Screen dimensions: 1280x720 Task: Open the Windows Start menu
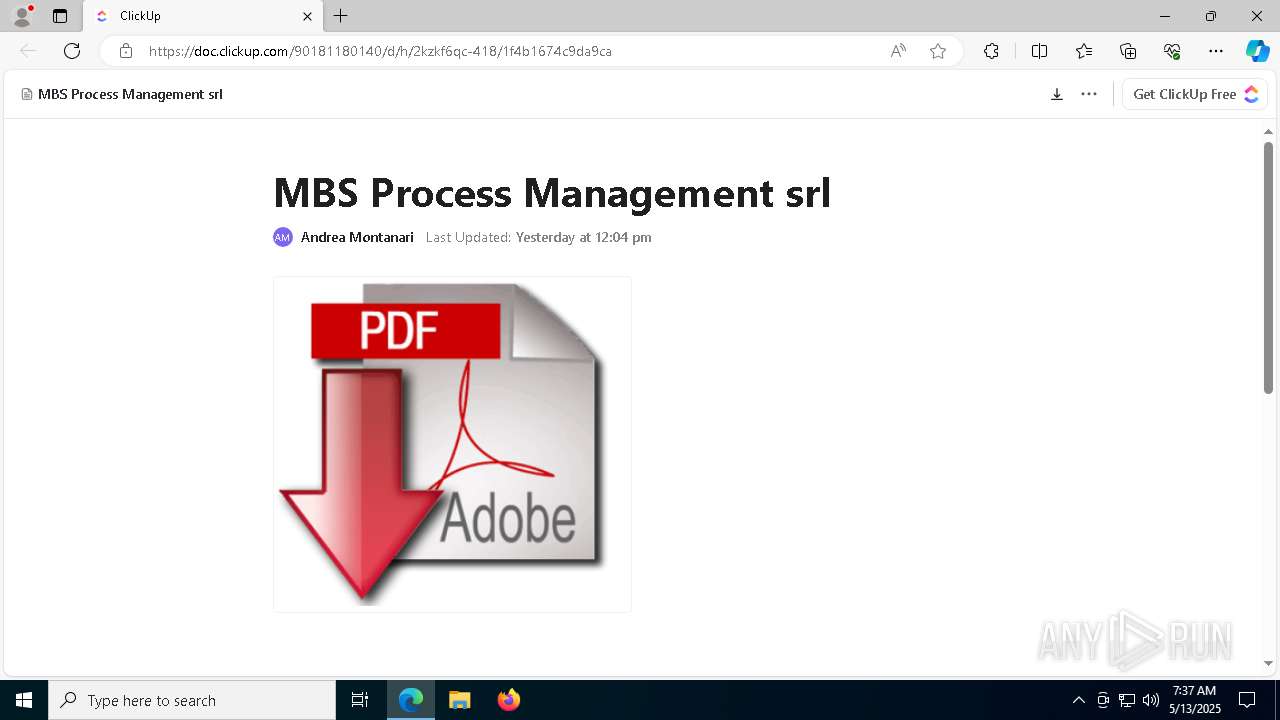pos(24,700)
